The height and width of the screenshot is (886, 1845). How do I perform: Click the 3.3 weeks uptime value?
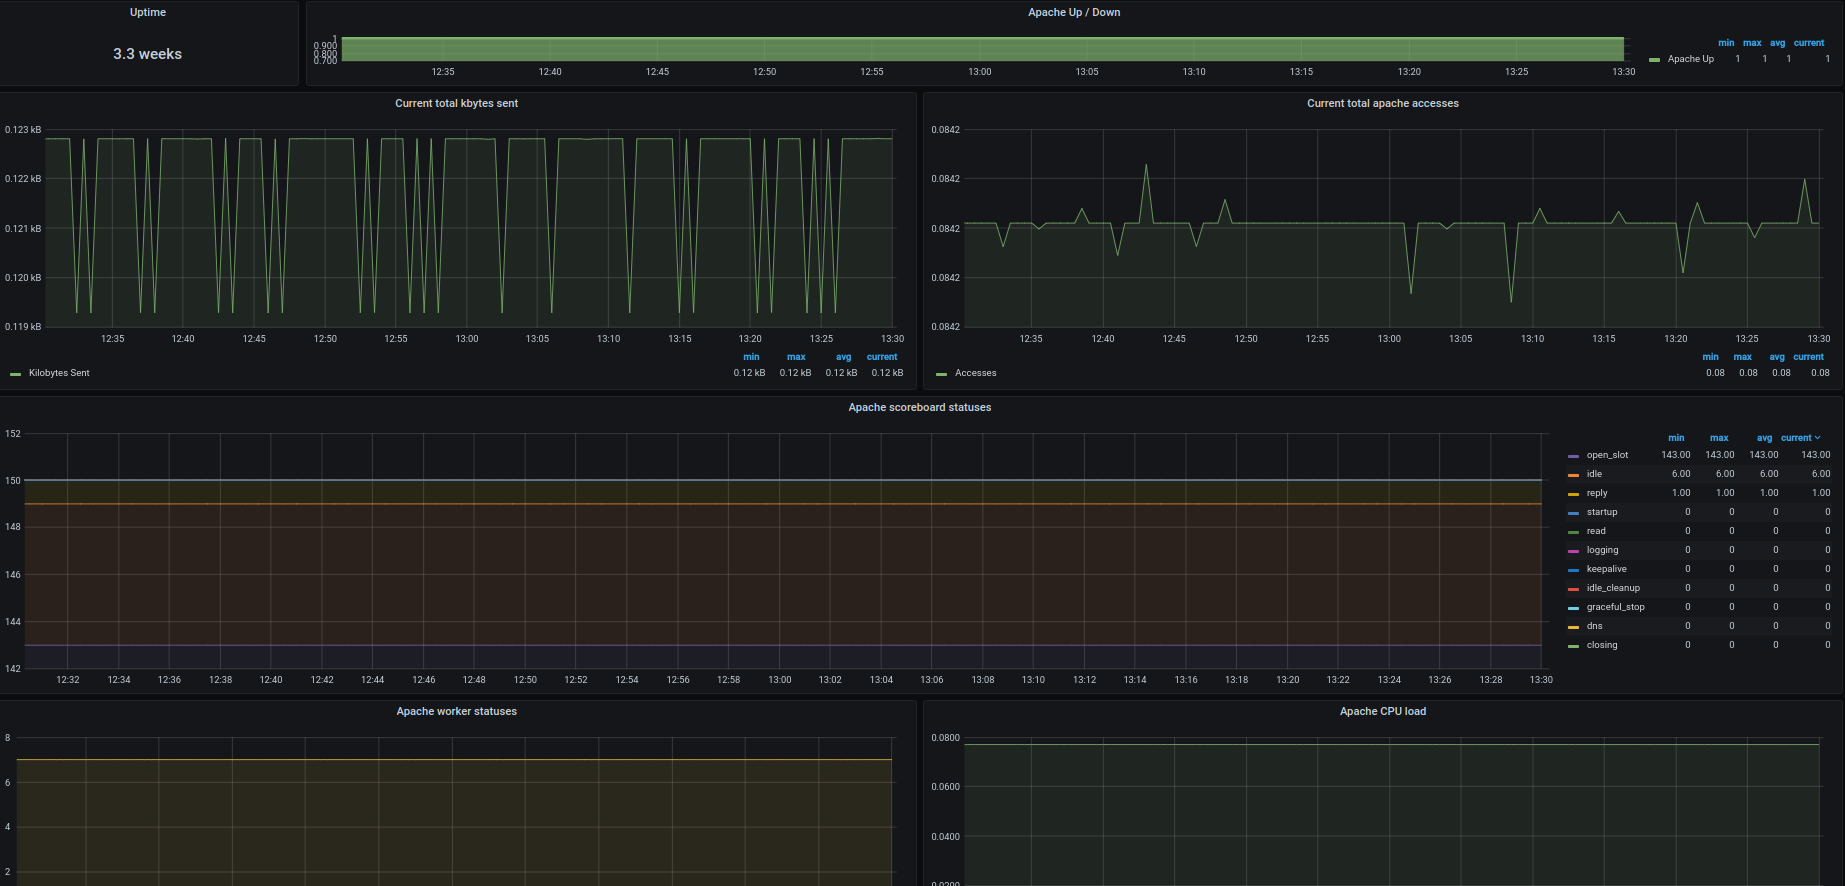[147, 54]
